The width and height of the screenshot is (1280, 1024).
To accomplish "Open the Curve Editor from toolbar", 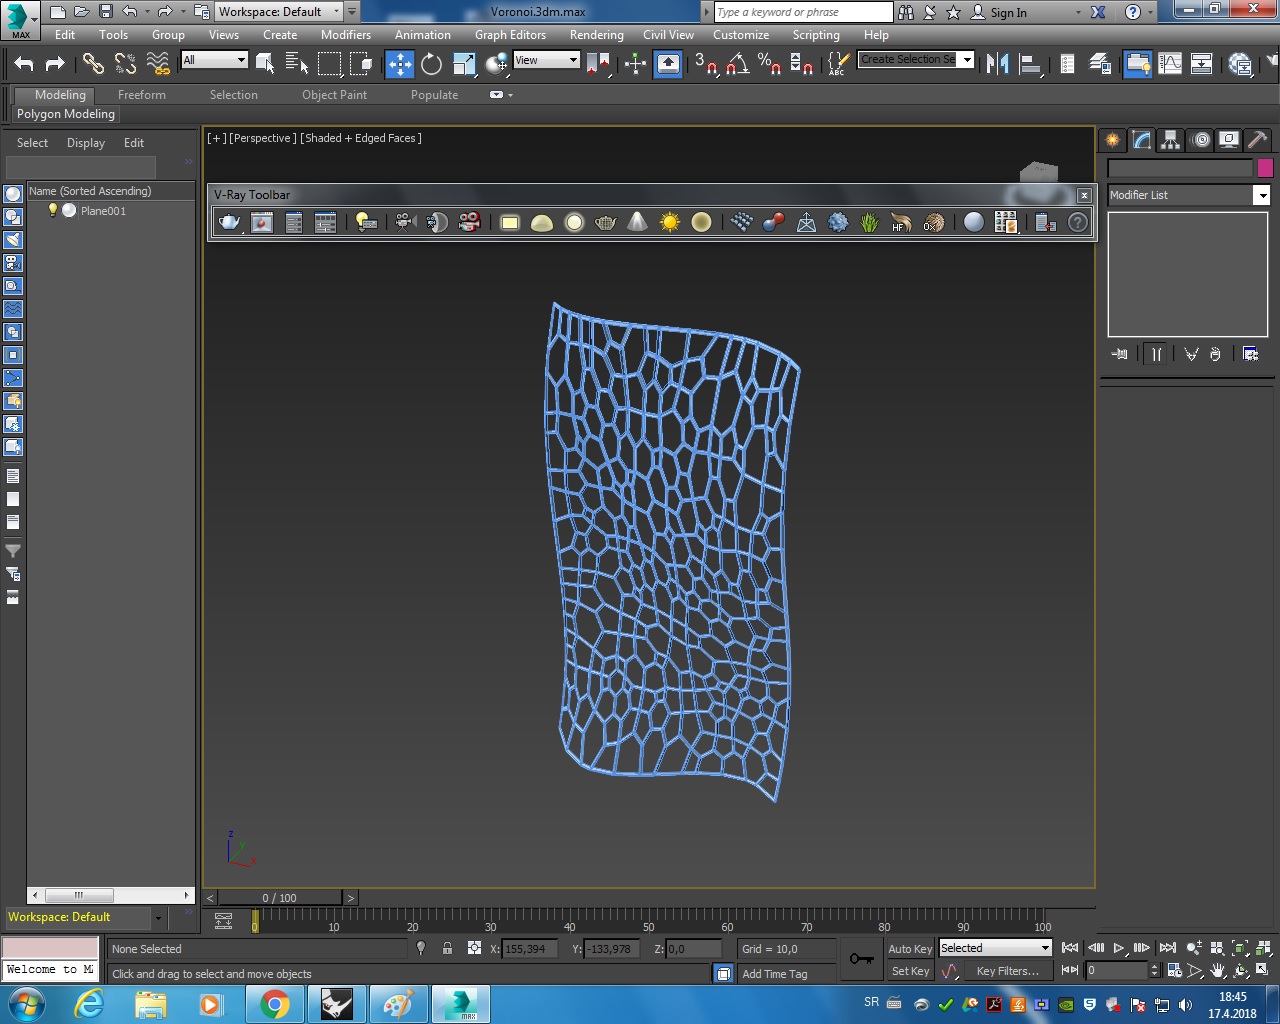I will pos(1169,64).
